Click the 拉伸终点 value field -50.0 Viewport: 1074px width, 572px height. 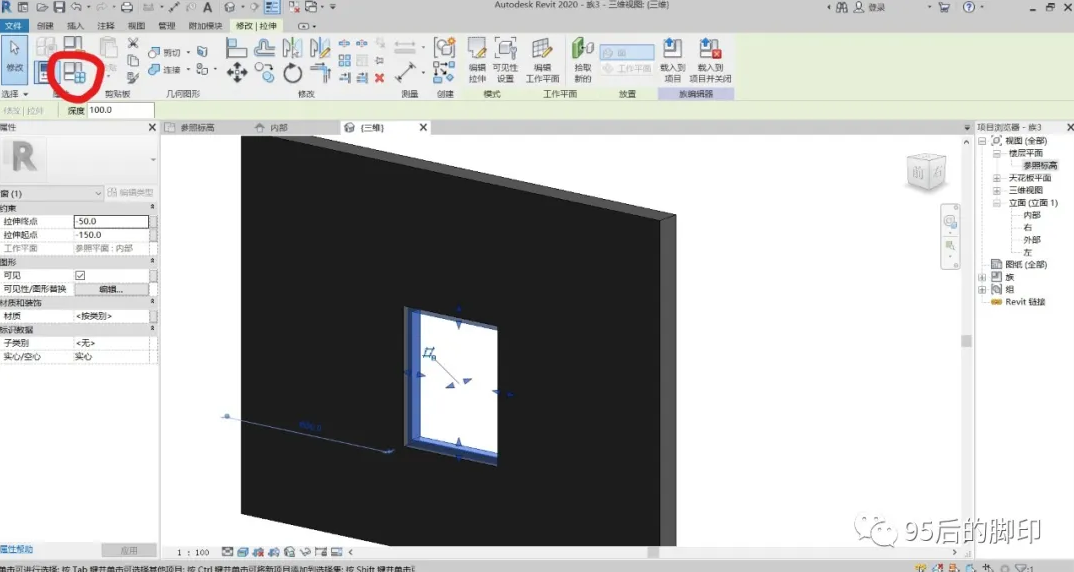tap(111, 221)
